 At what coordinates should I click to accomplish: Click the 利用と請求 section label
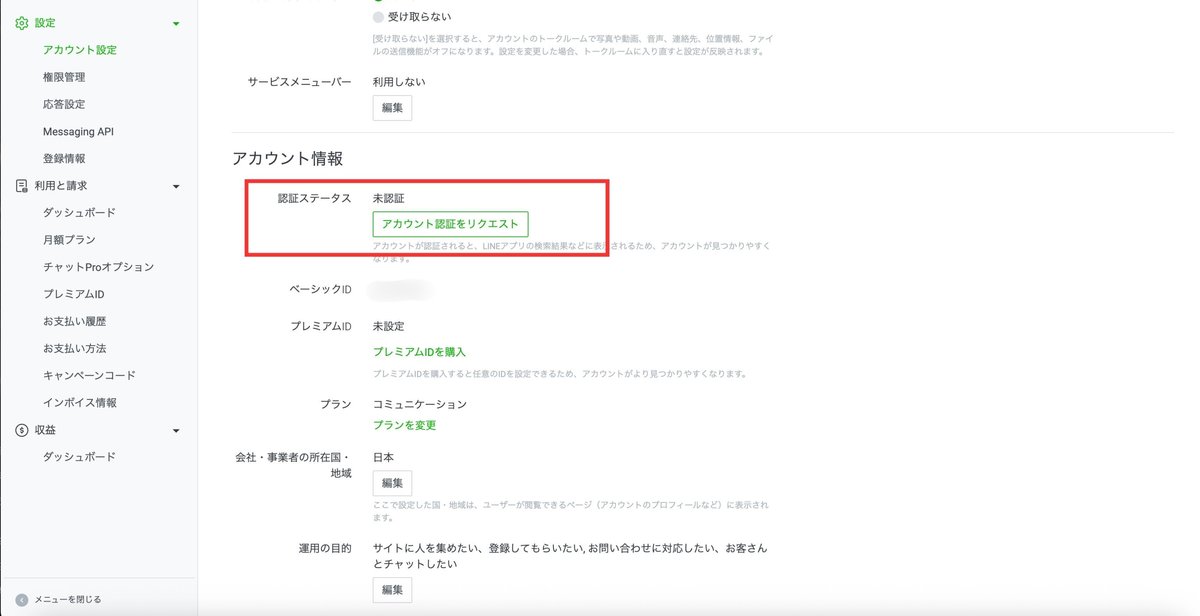61,186
